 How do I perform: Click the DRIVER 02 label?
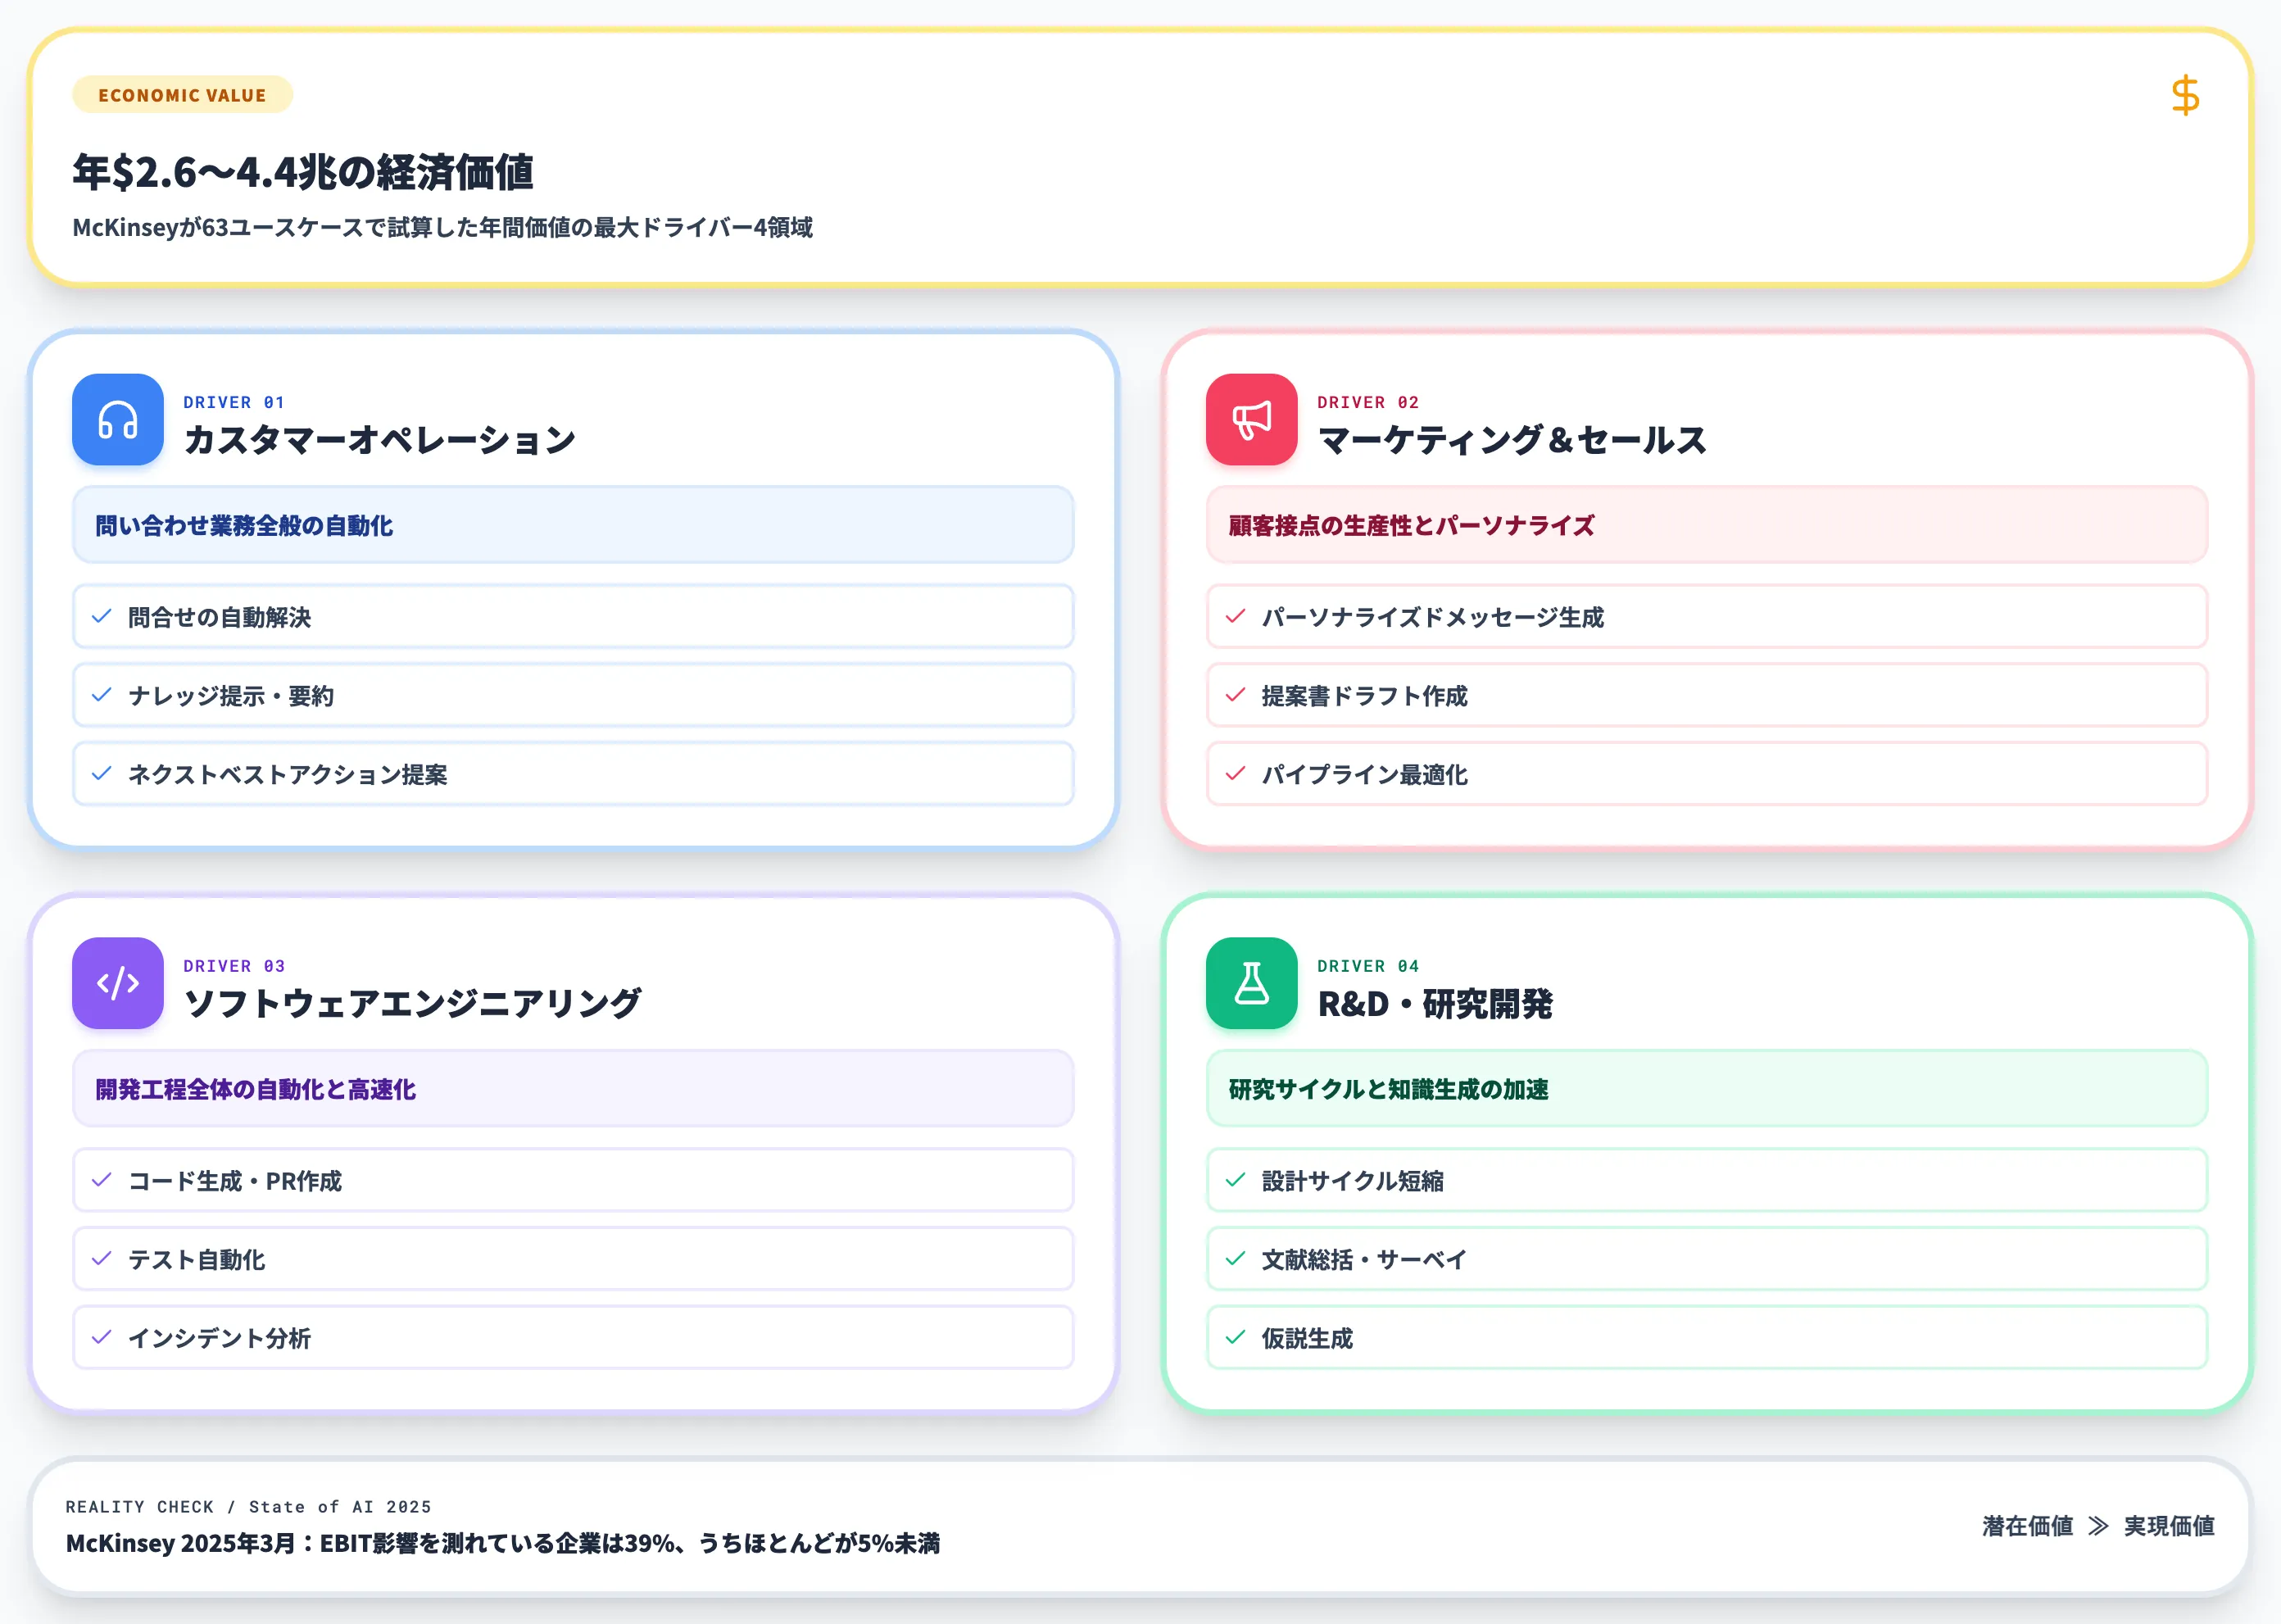pos(1368,402)
